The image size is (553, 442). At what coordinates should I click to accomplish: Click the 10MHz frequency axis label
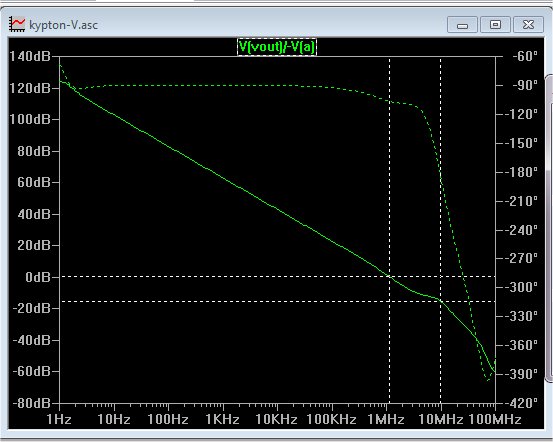(440, 419)
